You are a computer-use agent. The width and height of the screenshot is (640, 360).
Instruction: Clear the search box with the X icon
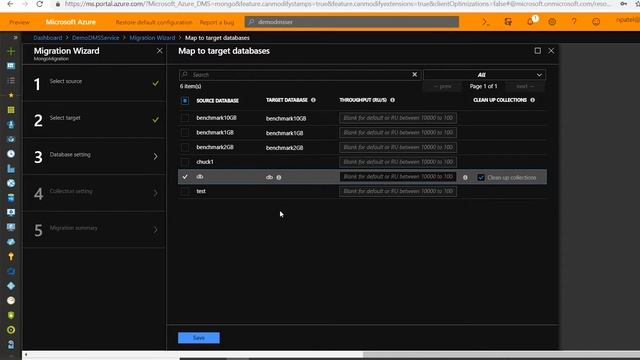click(x=415, y=74)
